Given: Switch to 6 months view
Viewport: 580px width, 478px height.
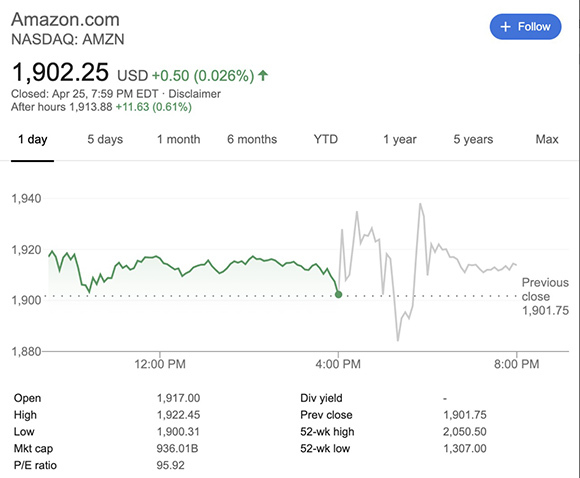Looking at the screenshot, I should [252, 139].
